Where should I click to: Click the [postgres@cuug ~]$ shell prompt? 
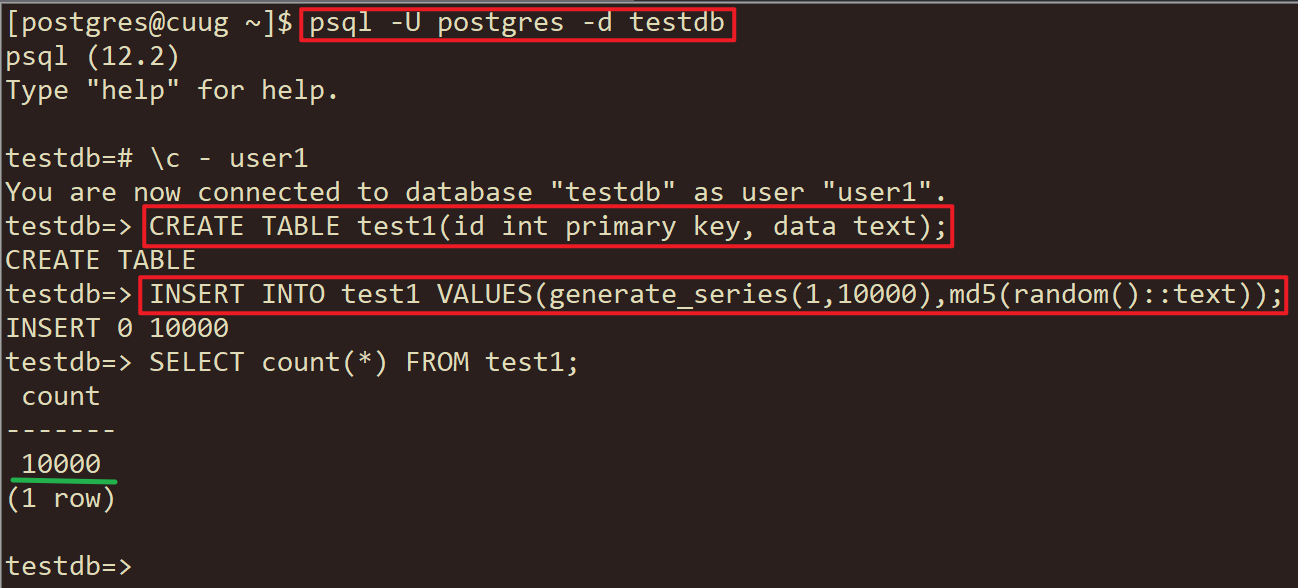[x=150, y=23]
